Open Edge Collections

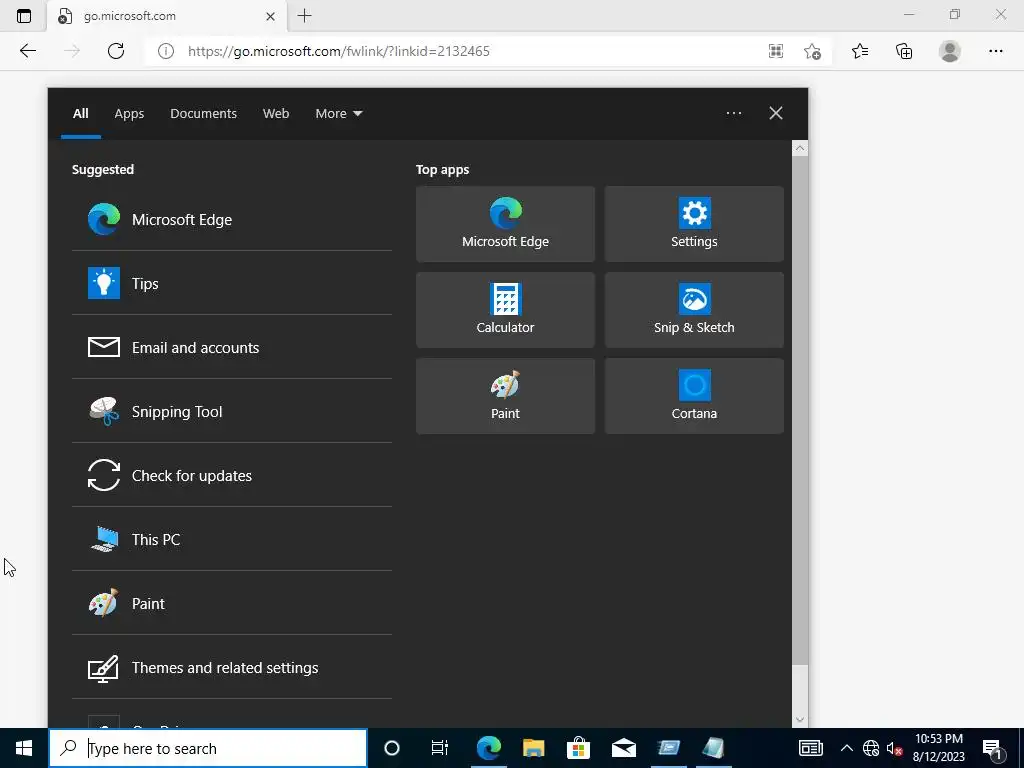click(904, 51)
